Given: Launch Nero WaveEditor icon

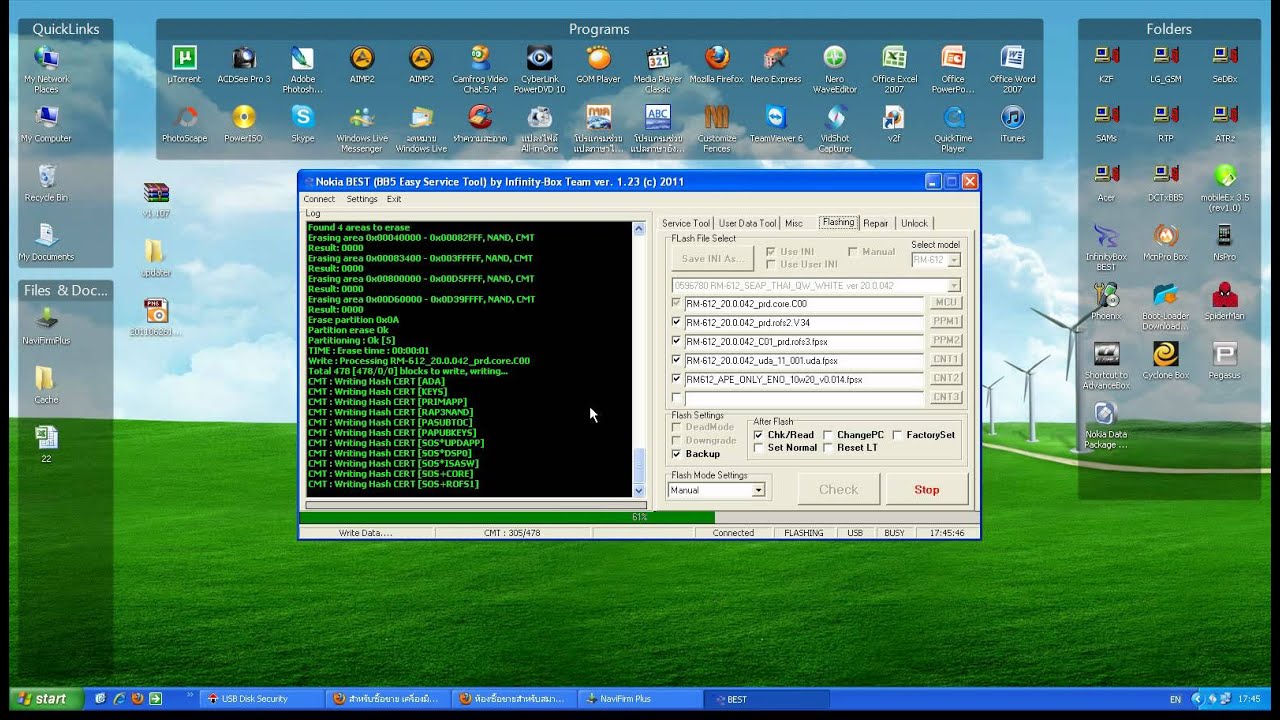Looking at the screenshot, I should point(834,58).
